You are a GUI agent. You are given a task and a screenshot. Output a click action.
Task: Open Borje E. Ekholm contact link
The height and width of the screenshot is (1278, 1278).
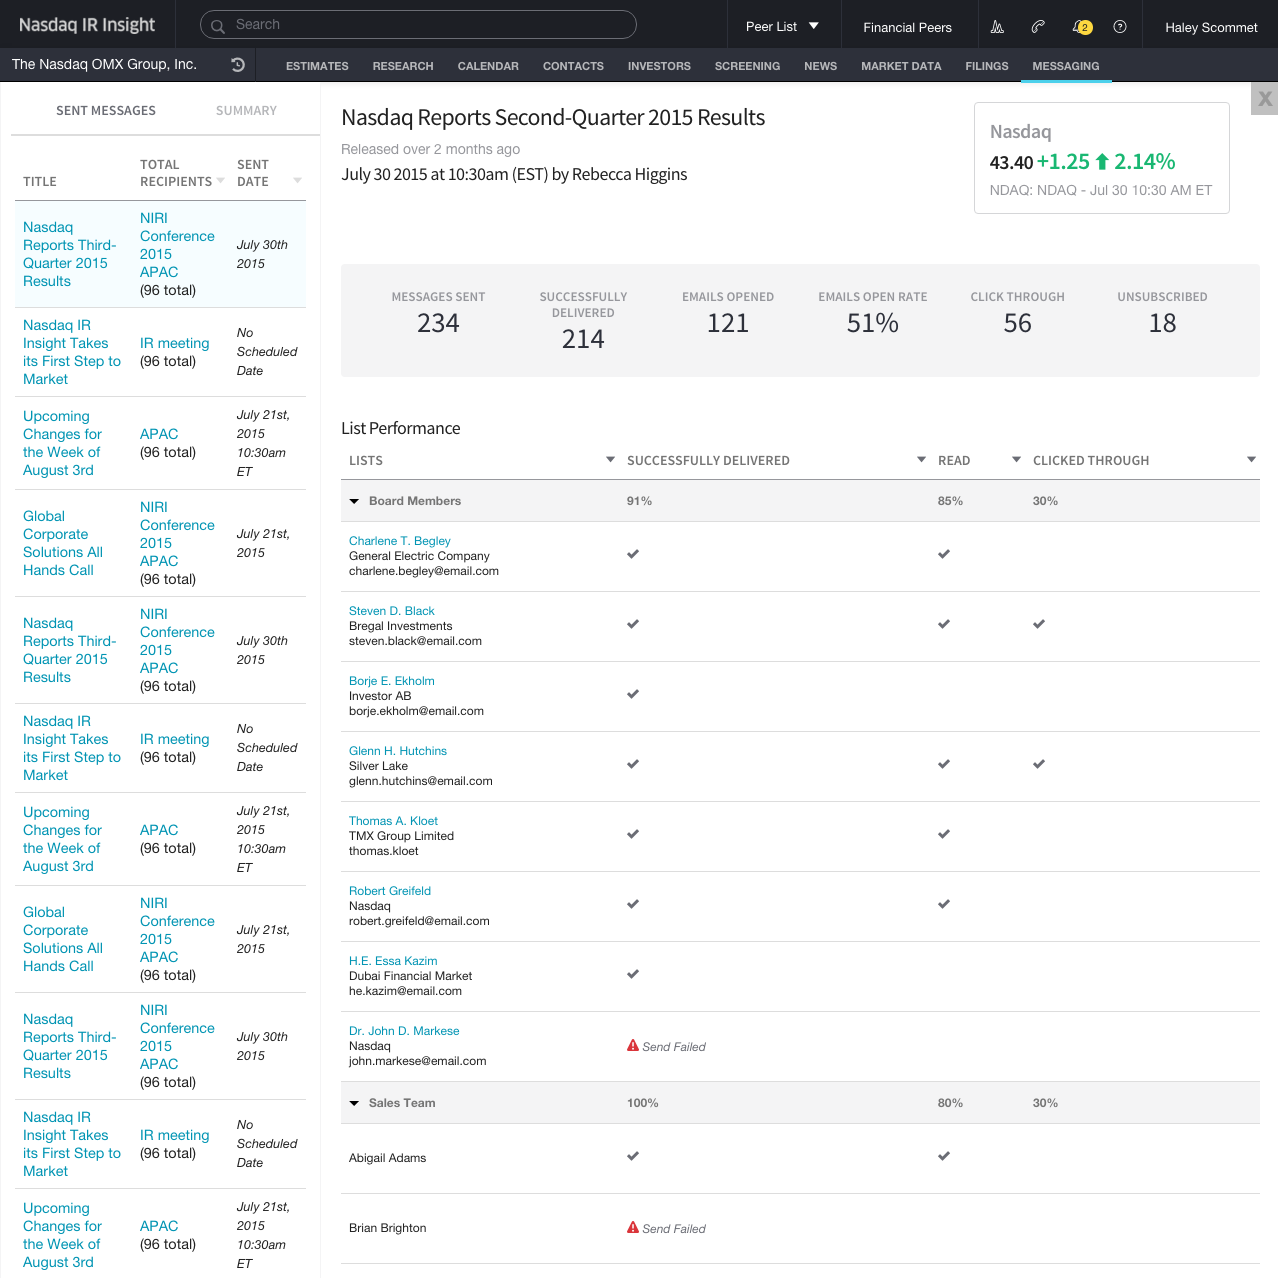(x=392, y=681)
